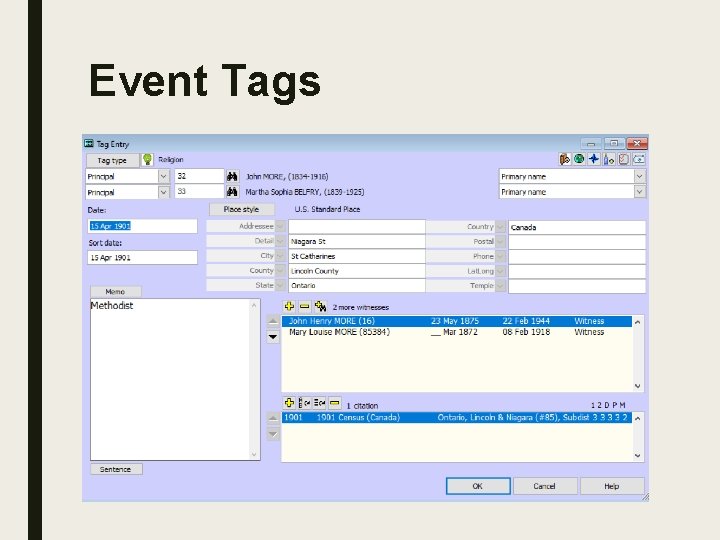Viewport: 720px width, 540px height.
Task: Click witness list scrollbar down arrow
Action: pyautogui.click(x=637, y=386)
